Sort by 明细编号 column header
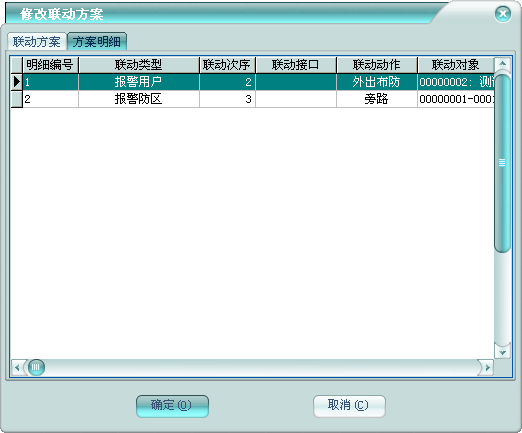 (x=50, y=65)
